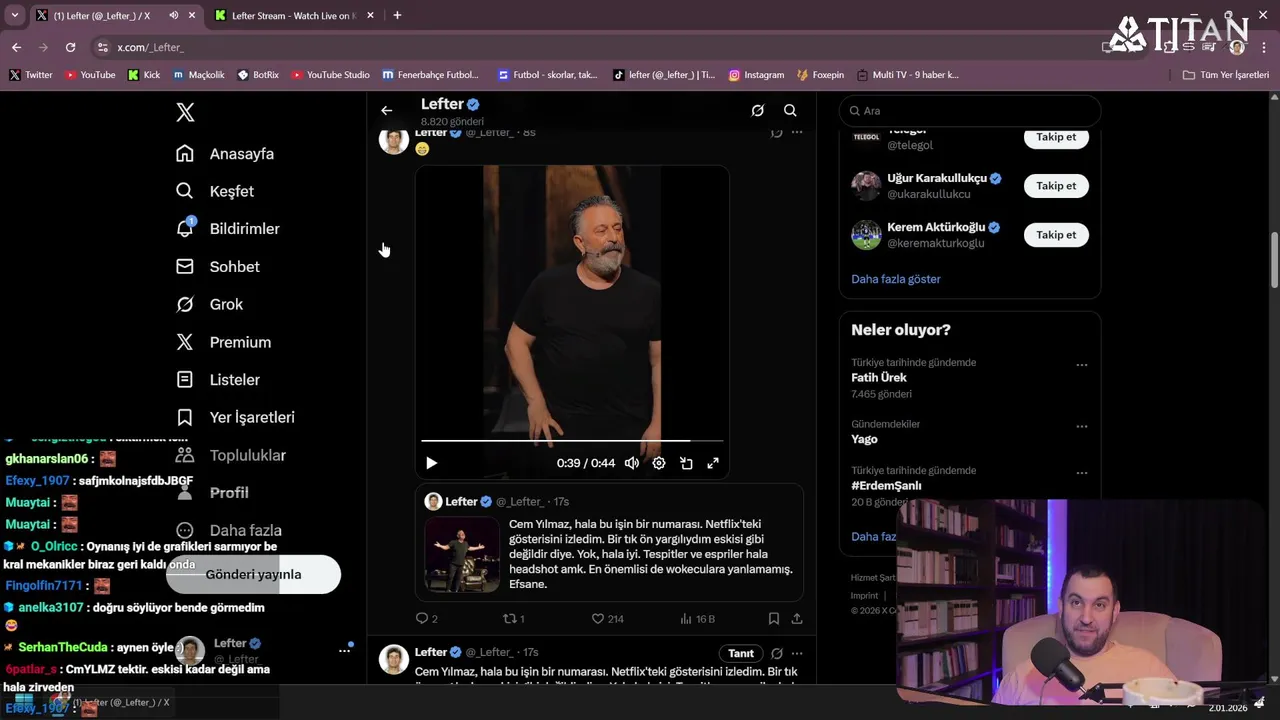Follow Uğur Karakullukçu
This screenshot has width=1280, height=720.
(1056, 186)
